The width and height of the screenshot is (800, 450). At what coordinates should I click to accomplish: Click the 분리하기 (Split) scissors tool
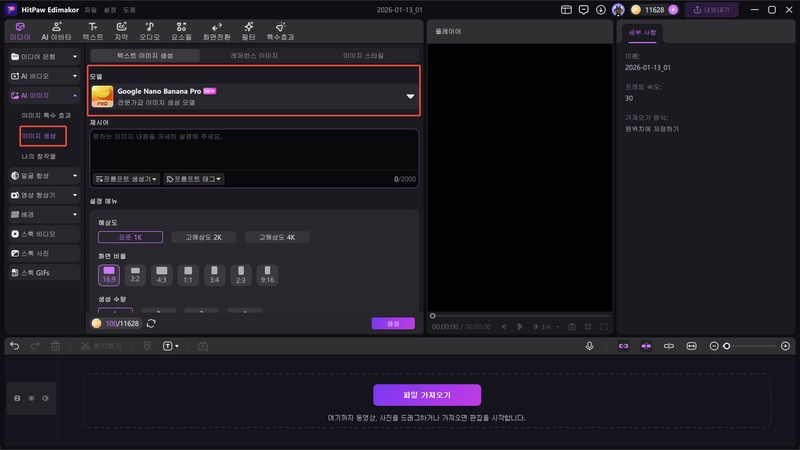[x=101, y=346]
